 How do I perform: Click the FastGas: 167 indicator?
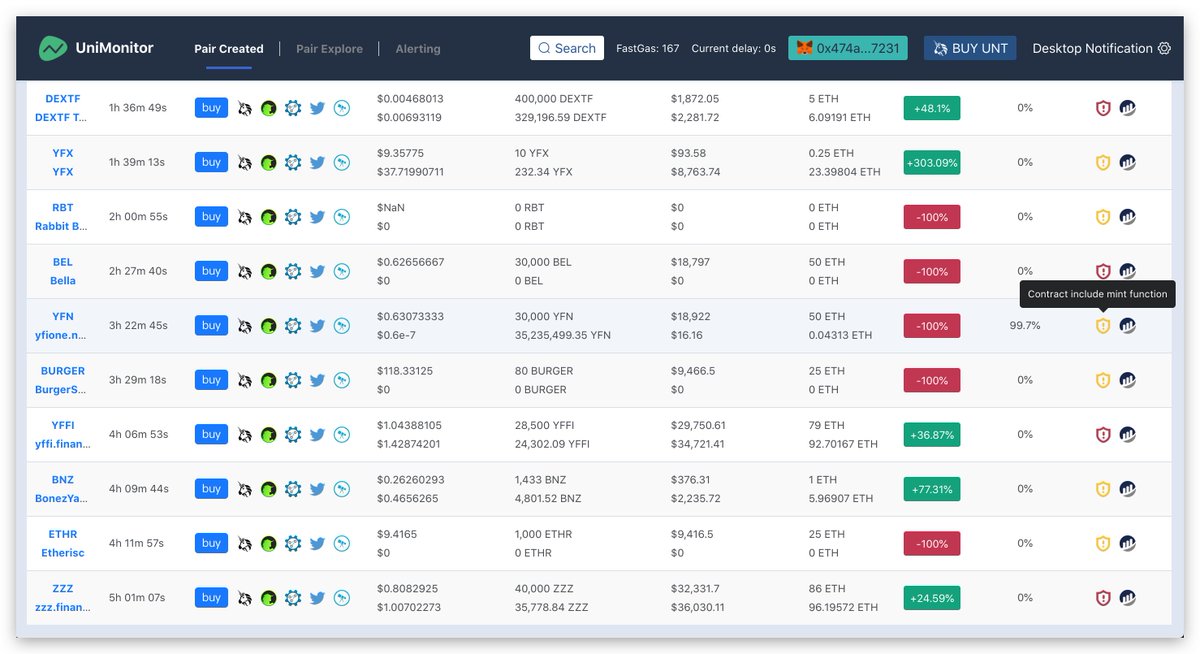[x=648, y=48]
